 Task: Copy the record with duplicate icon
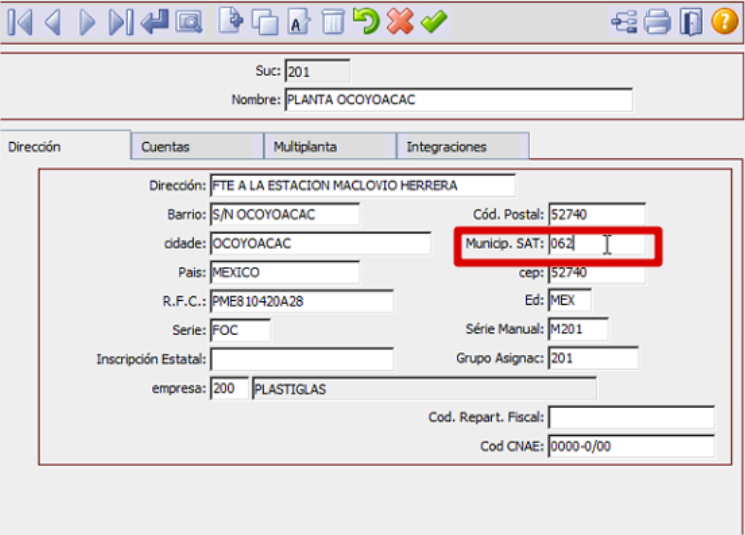click(x=265, y=22)
